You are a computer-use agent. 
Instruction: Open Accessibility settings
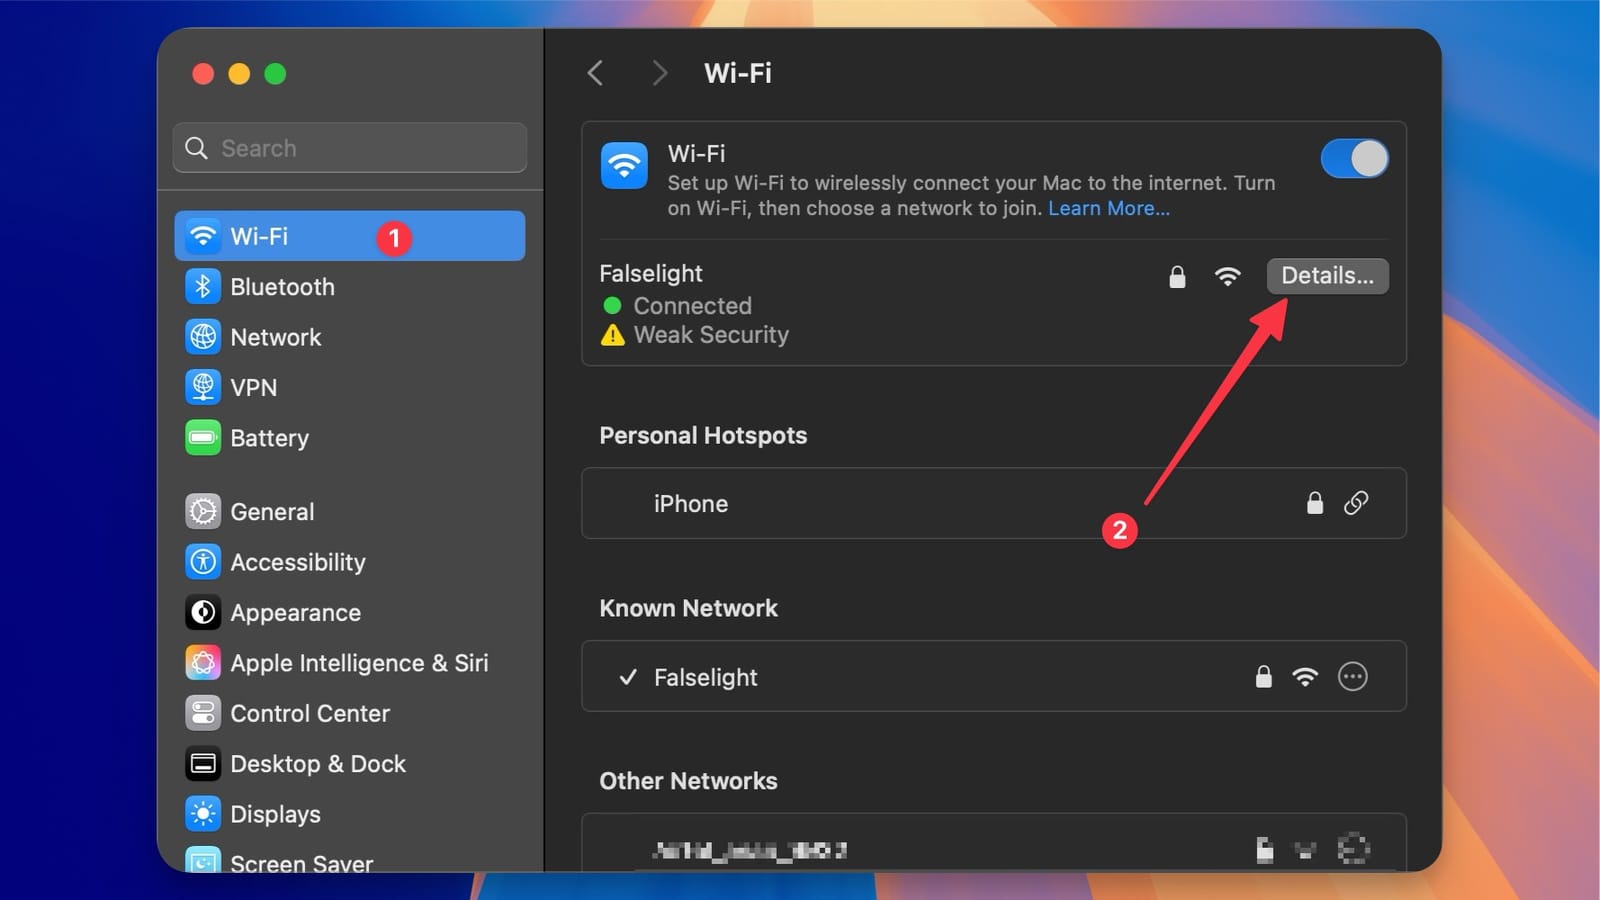[297, 562]
